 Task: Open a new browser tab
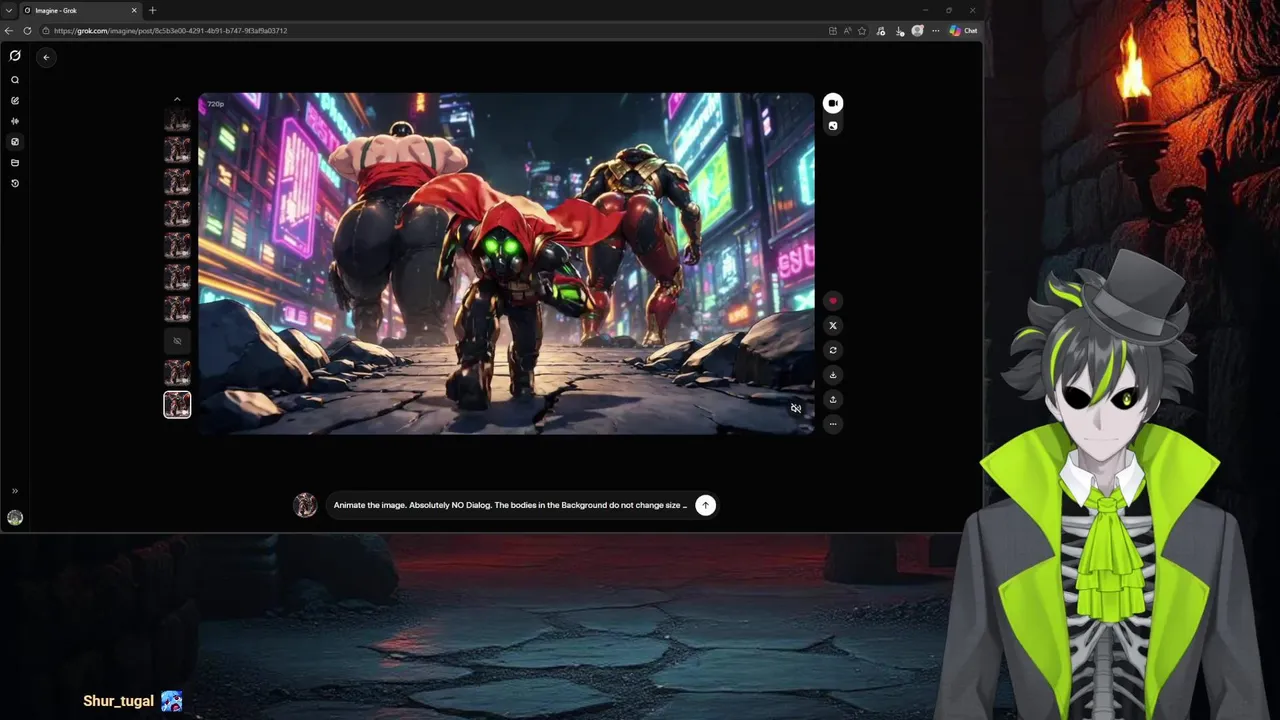click(152, 10)
